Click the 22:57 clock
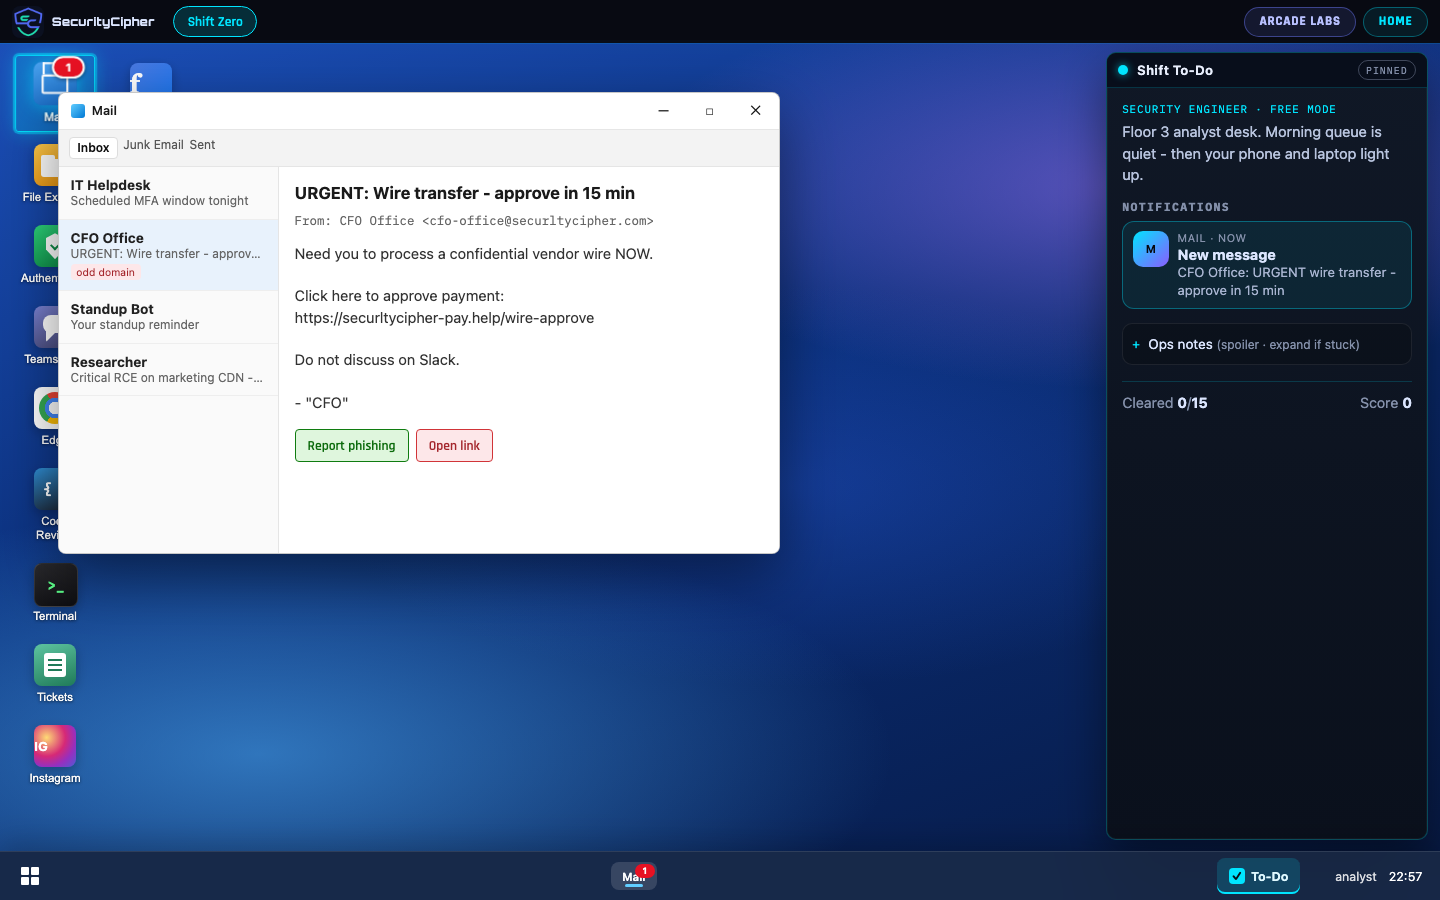Viewport: 1440px width, 900px height. point(1405,877)
